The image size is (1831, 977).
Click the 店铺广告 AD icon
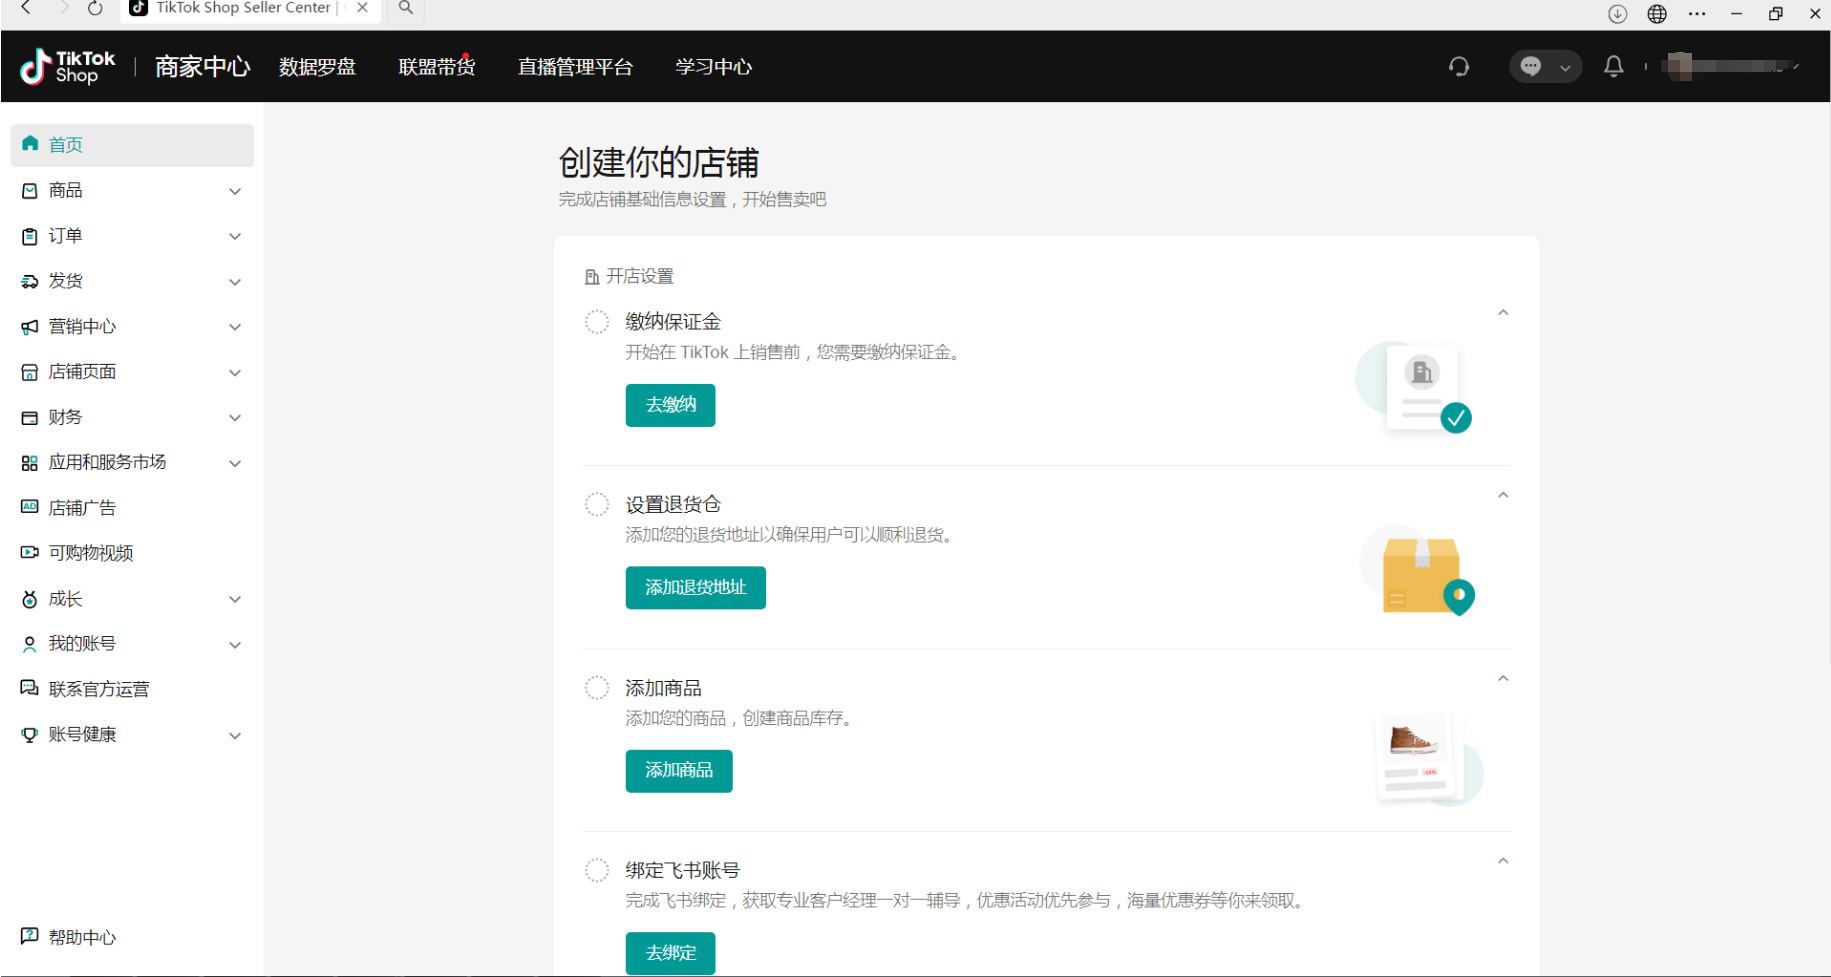tap(30, 507)
